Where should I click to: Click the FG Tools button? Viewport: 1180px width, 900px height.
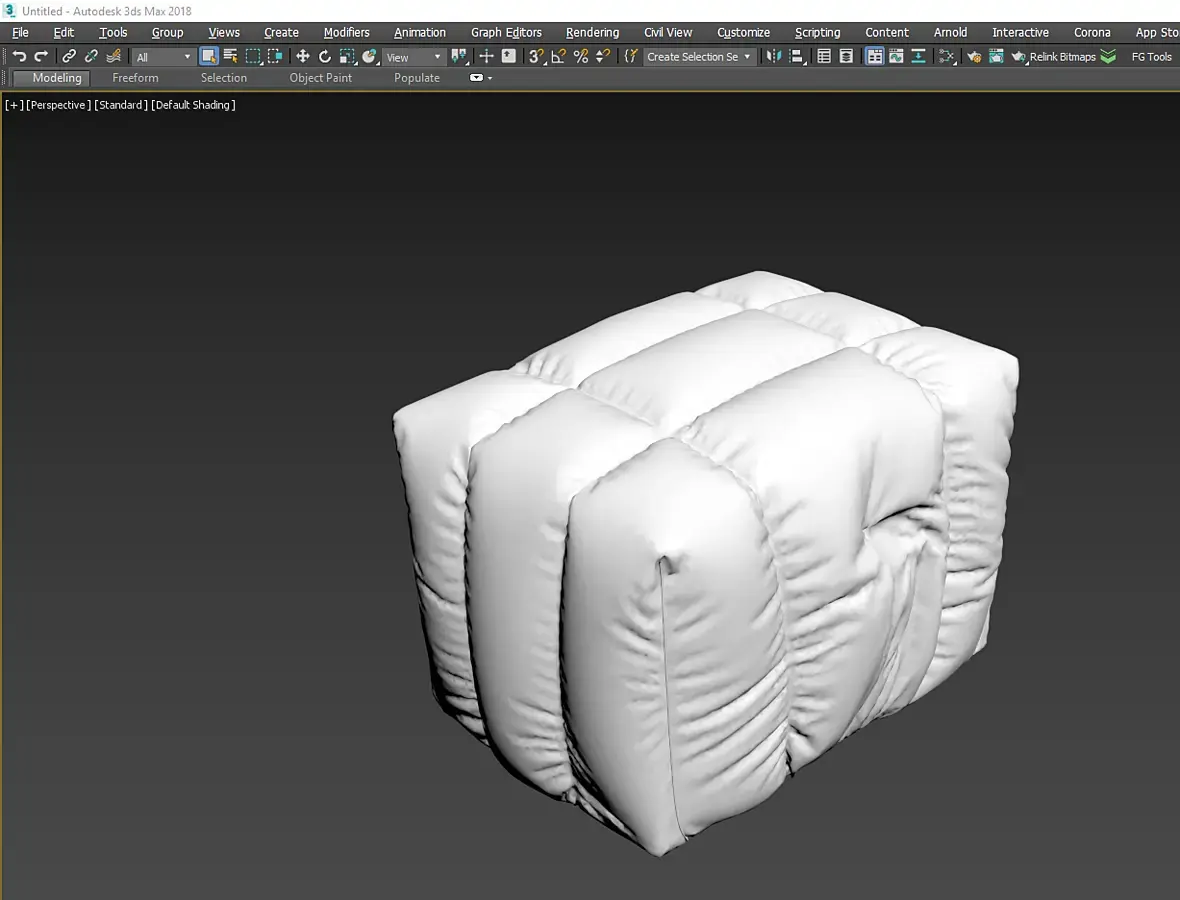point(1151,57)
